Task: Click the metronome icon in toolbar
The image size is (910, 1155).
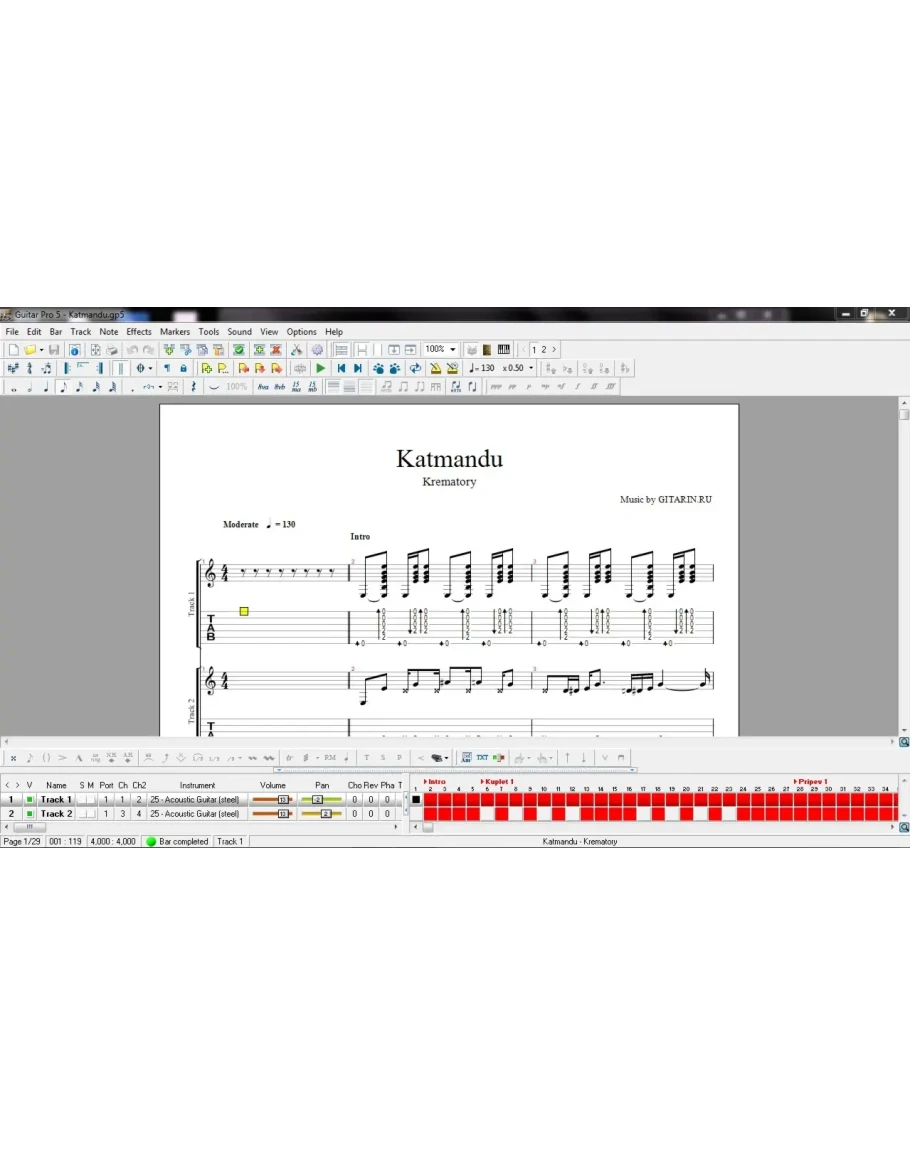Action: click(x=436, y=368)
